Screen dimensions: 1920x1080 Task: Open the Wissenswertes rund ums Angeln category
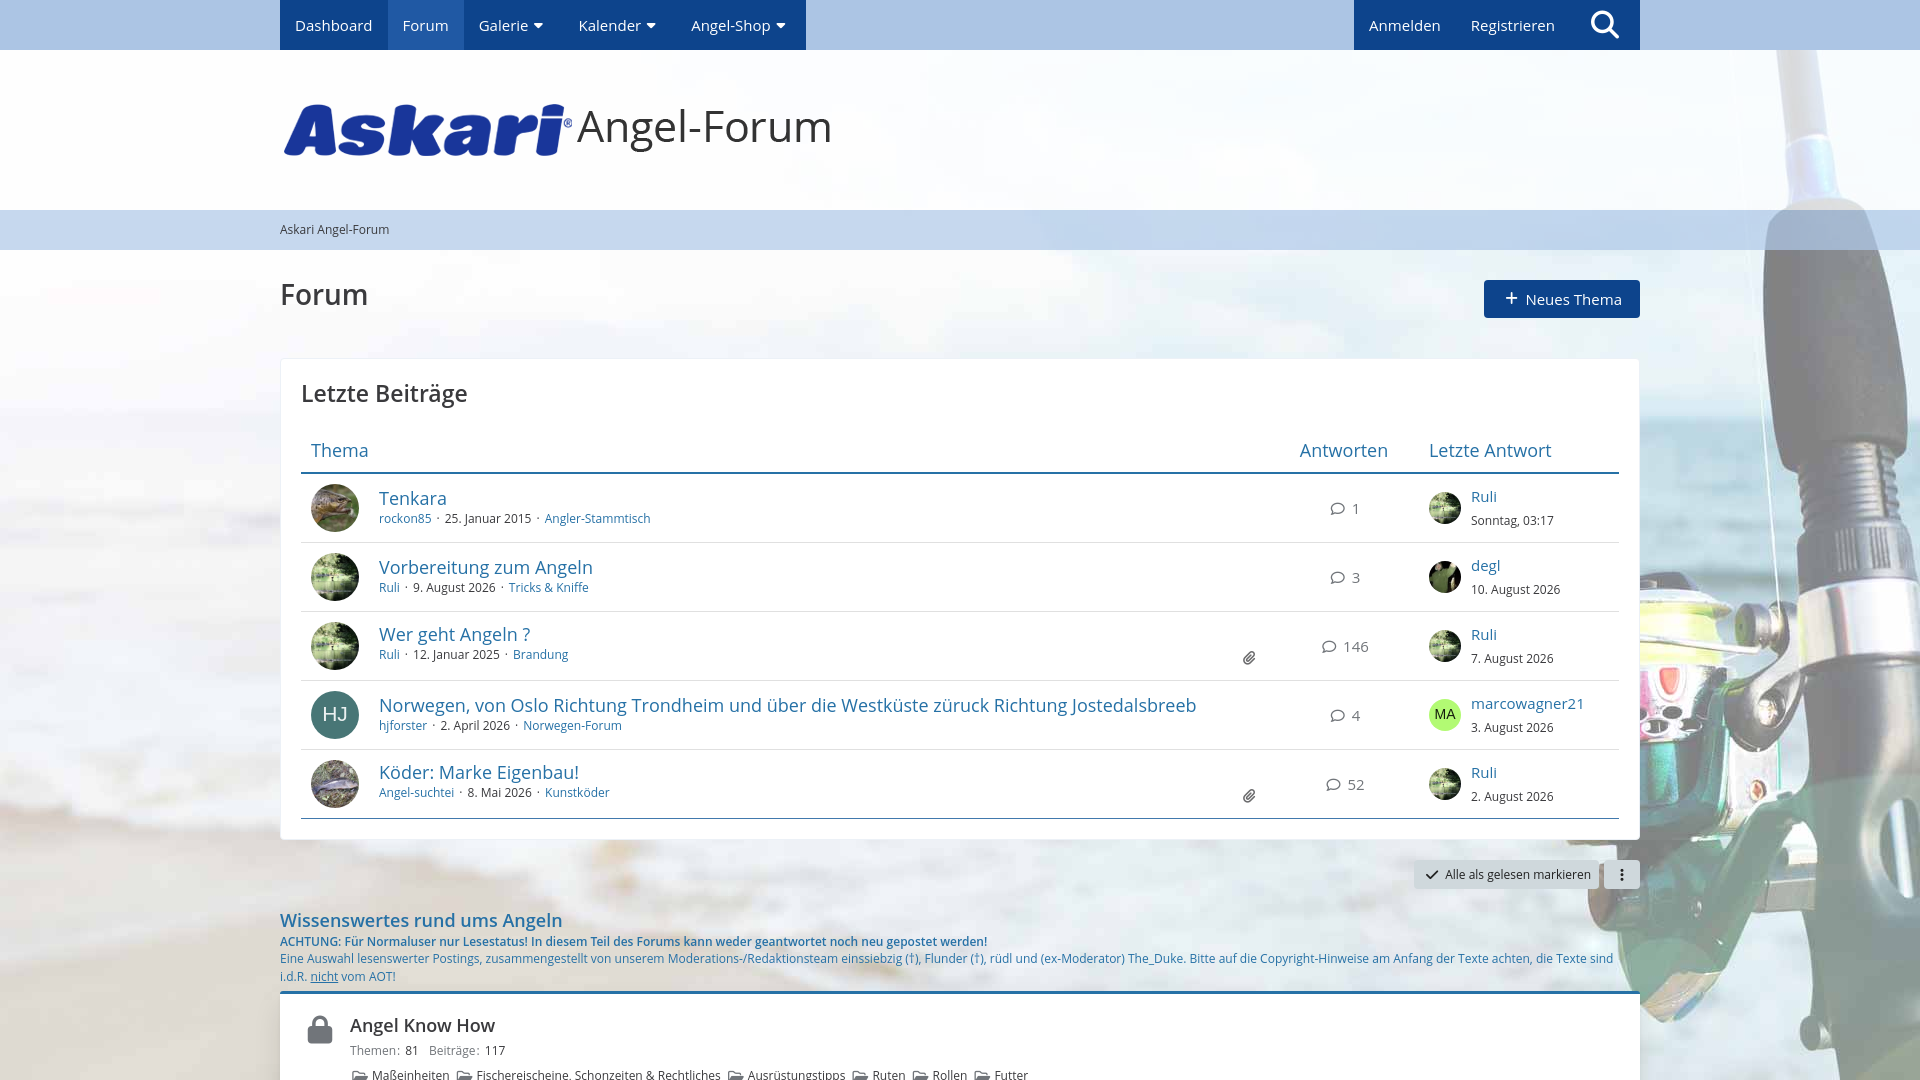[x=421, y=920]
